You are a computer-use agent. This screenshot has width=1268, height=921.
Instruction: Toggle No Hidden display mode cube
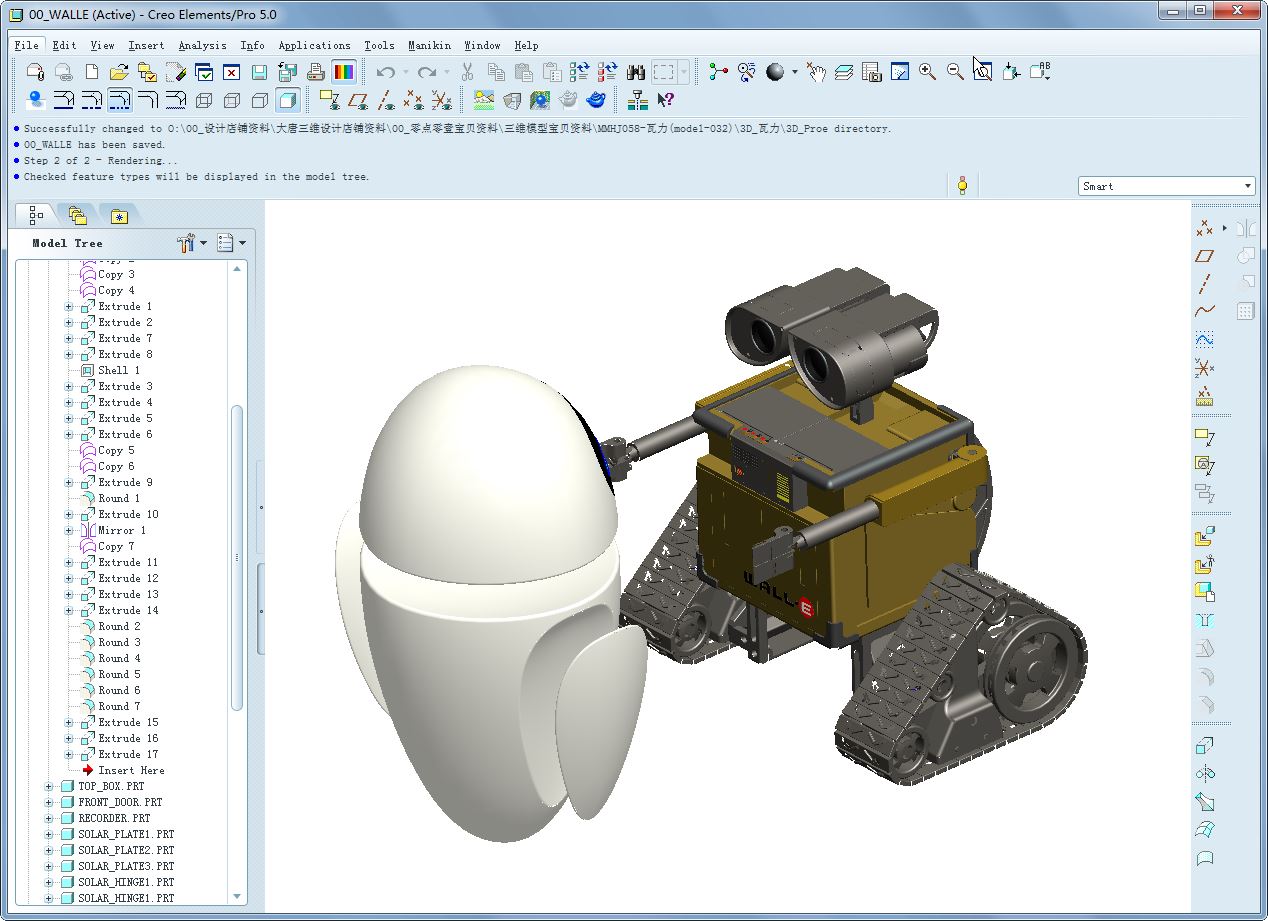point(260,100)
